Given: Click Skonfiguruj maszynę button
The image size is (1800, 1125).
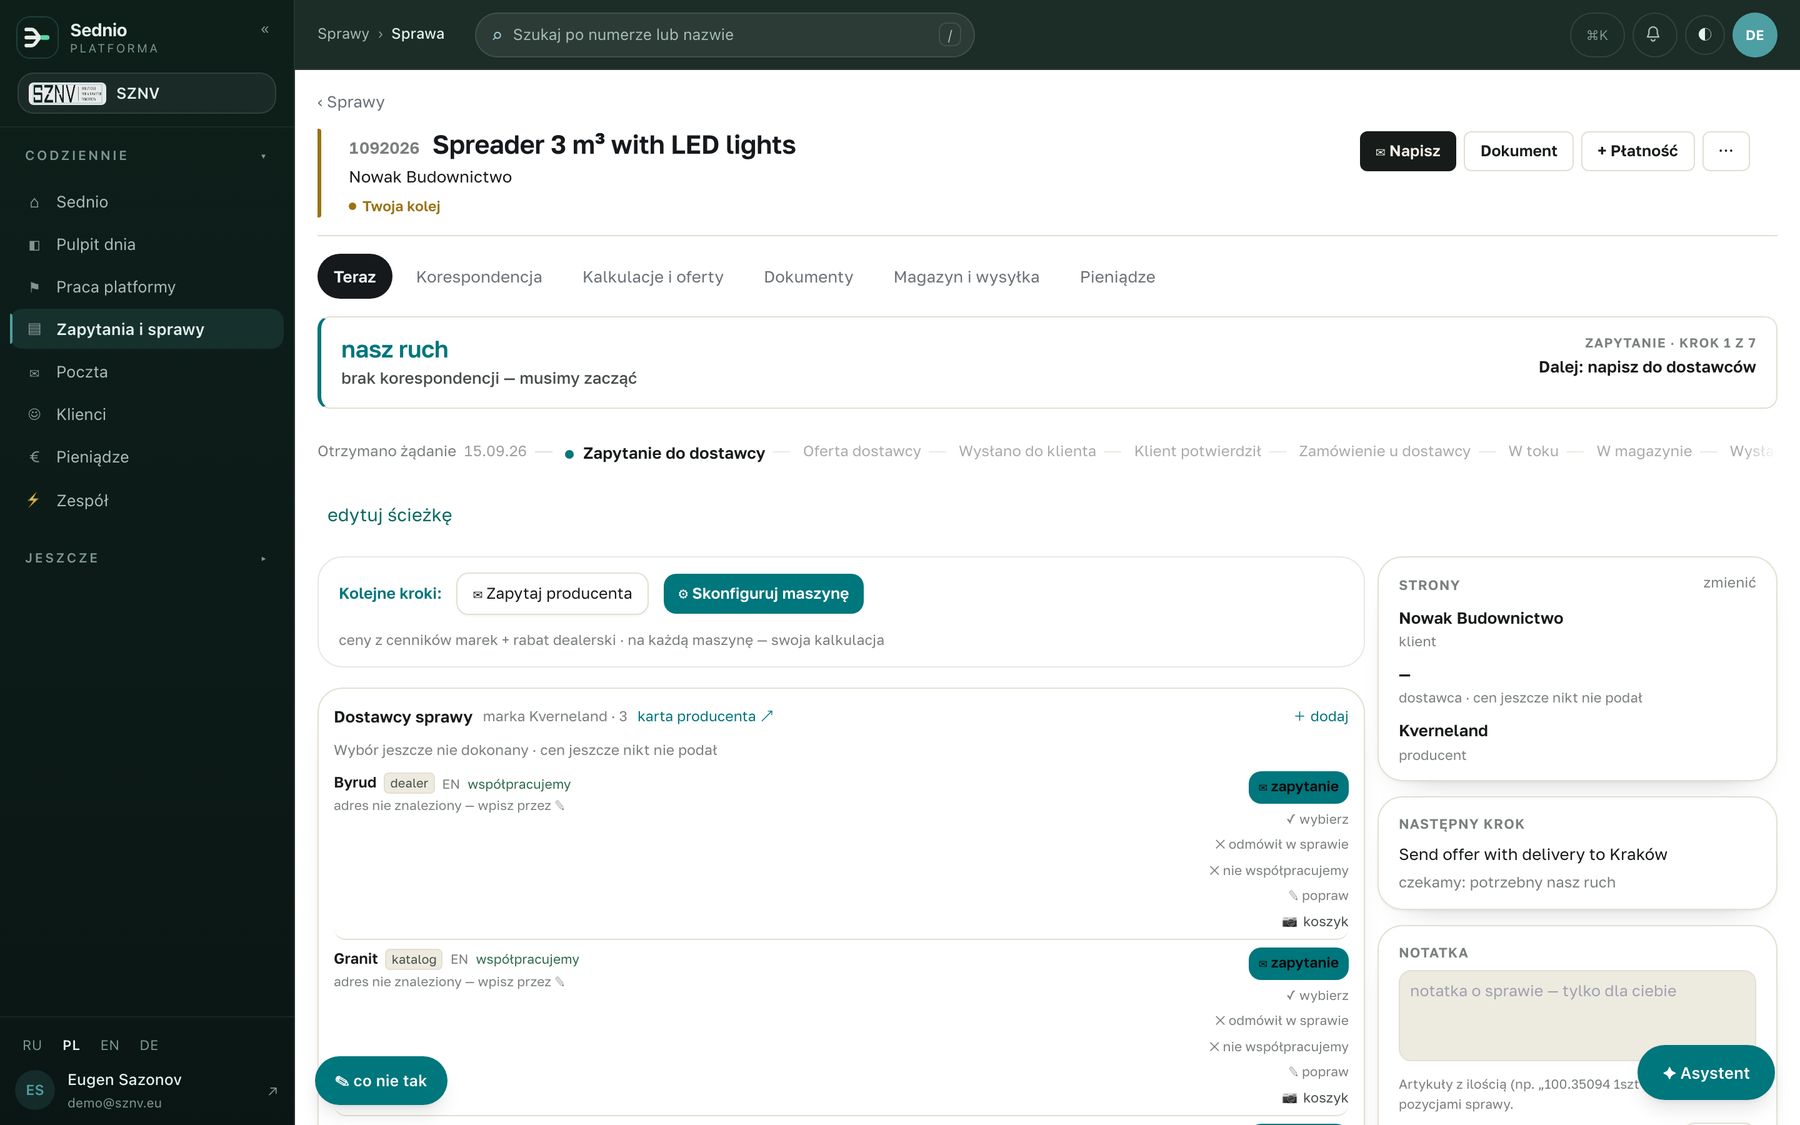Looking at the screenshot, I should (x=763, y=594).
